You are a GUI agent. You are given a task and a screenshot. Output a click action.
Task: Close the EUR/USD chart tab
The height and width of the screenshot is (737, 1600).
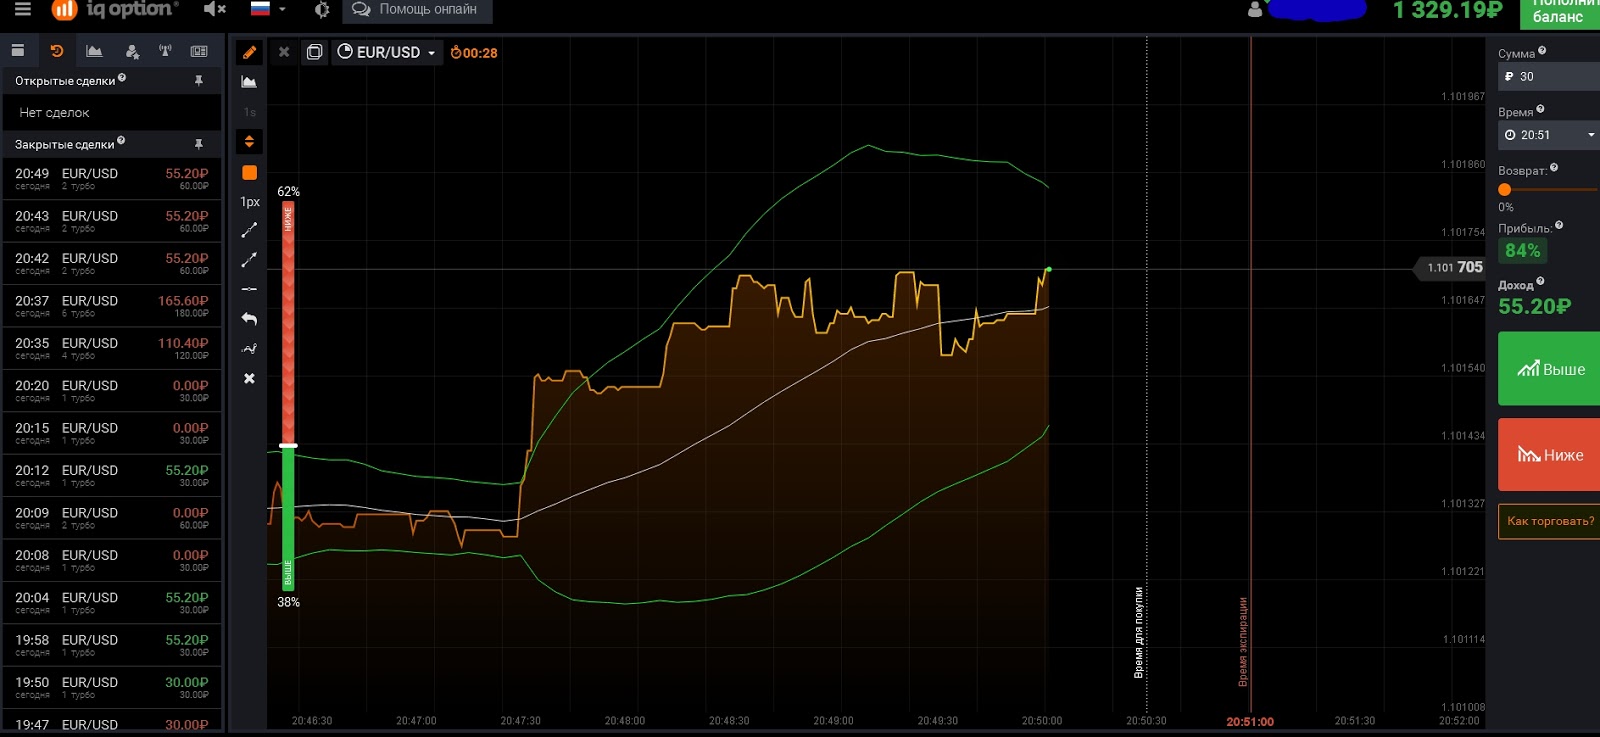[284, 52]
